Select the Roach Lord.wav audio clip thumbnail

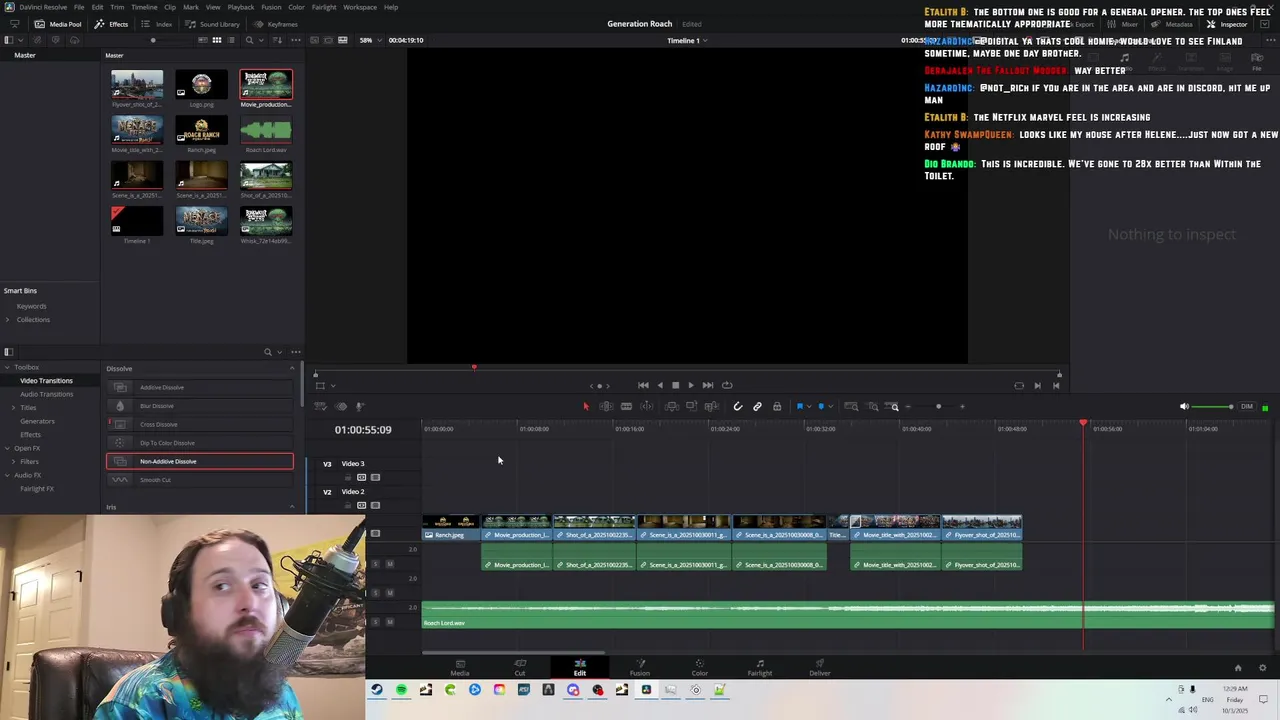click(266, 131)
